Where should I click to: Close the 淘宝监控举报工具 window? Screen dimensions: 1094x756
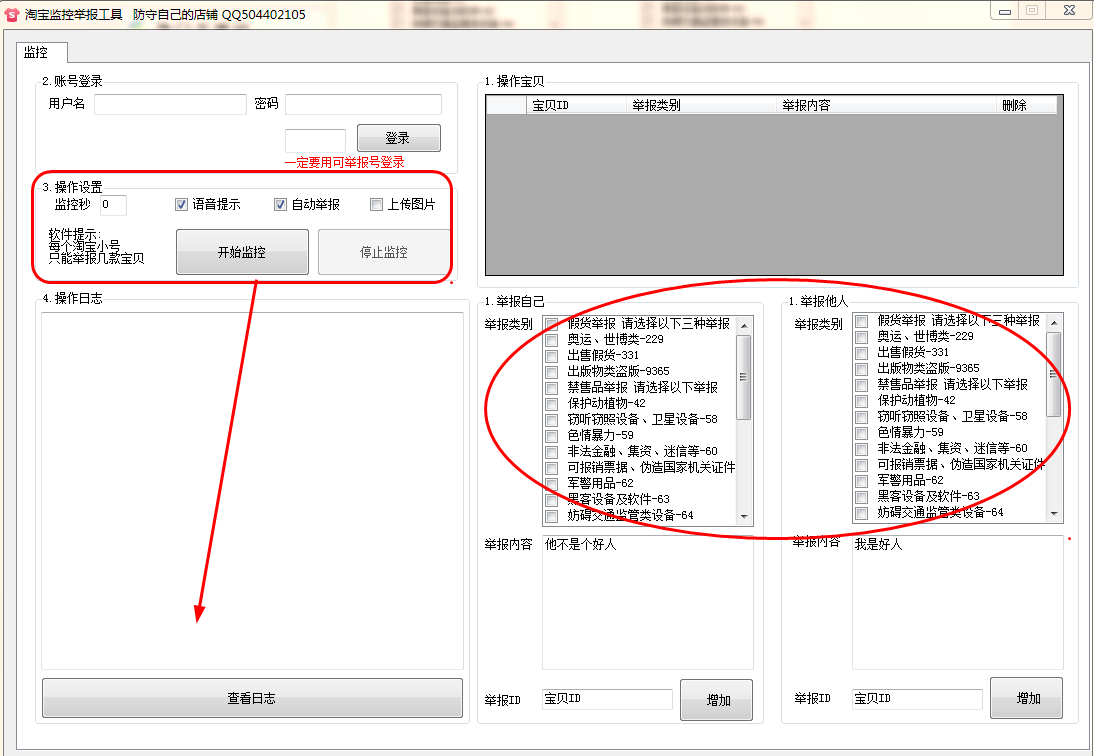point(1069,10)
